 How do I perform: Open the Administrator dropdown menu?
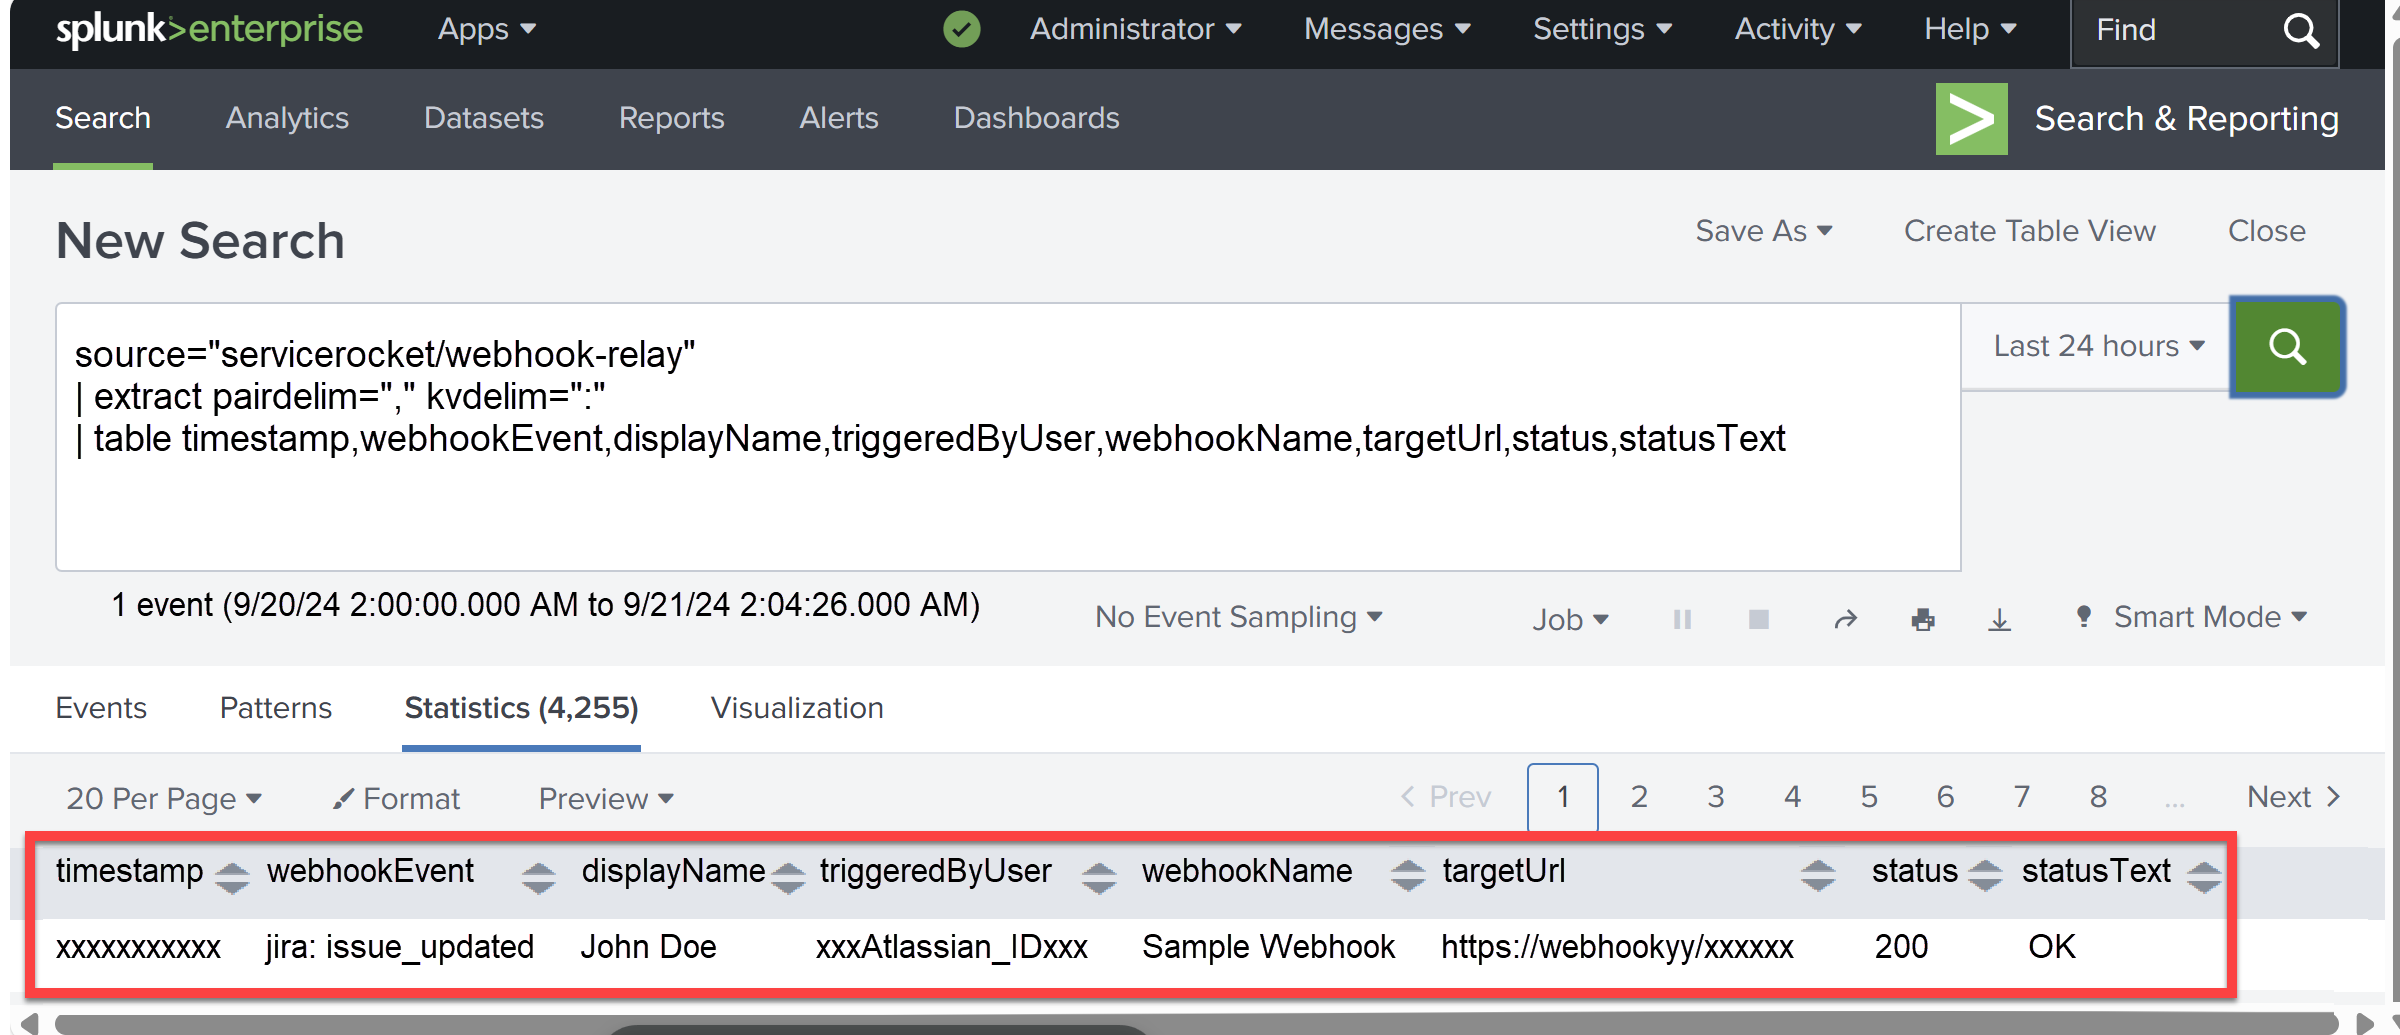click(1135, 30)
